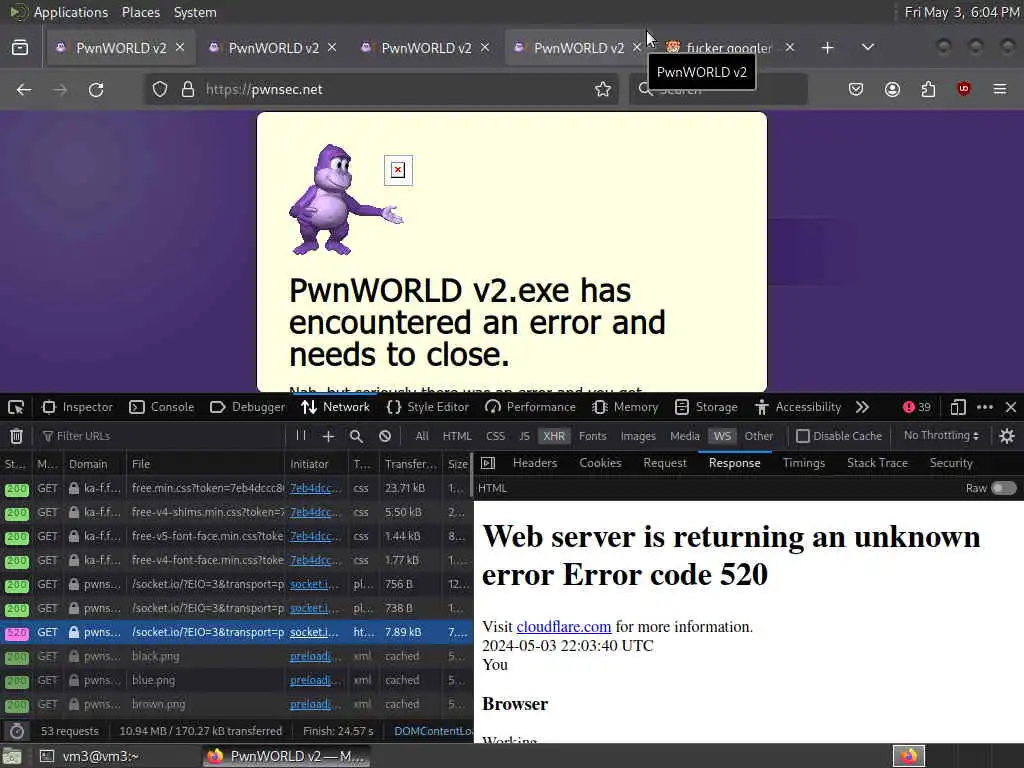Switch to the Inspector tab
This screenshot has height=768, width=1024.
click(x=77, y=408)
